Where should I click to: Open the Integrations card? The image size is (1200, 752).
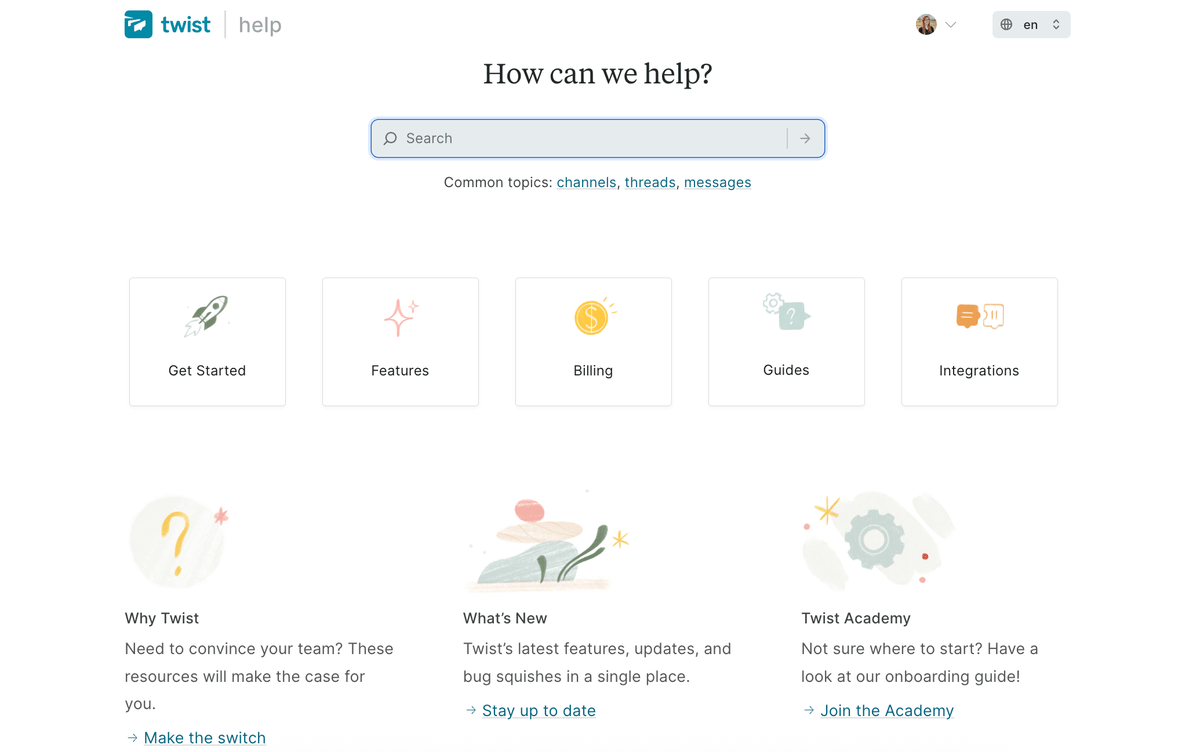pyautogui.click(x=979, y=342)
